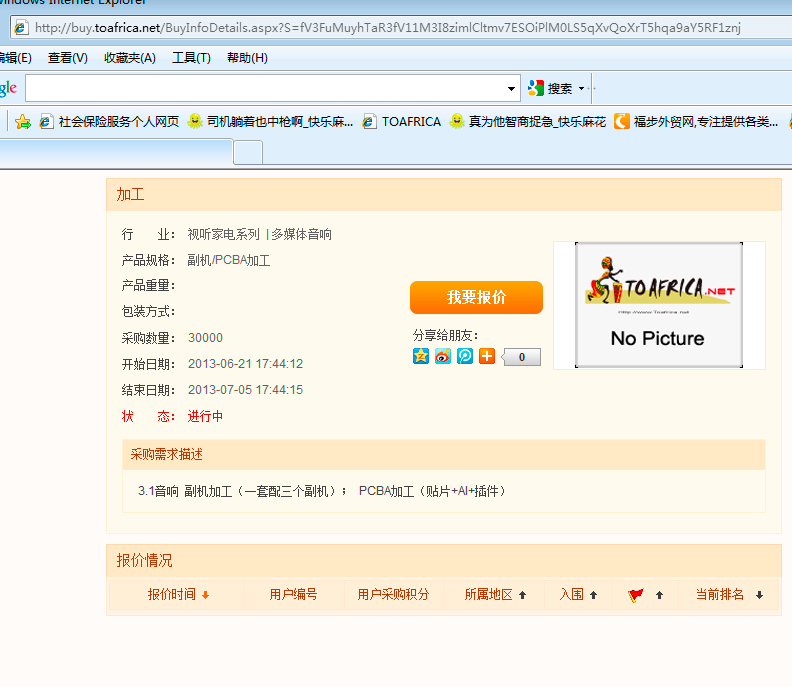This screenshot has width=792, height=687.
Task: Share to QZone via the star icon
Action: point(421,356)
